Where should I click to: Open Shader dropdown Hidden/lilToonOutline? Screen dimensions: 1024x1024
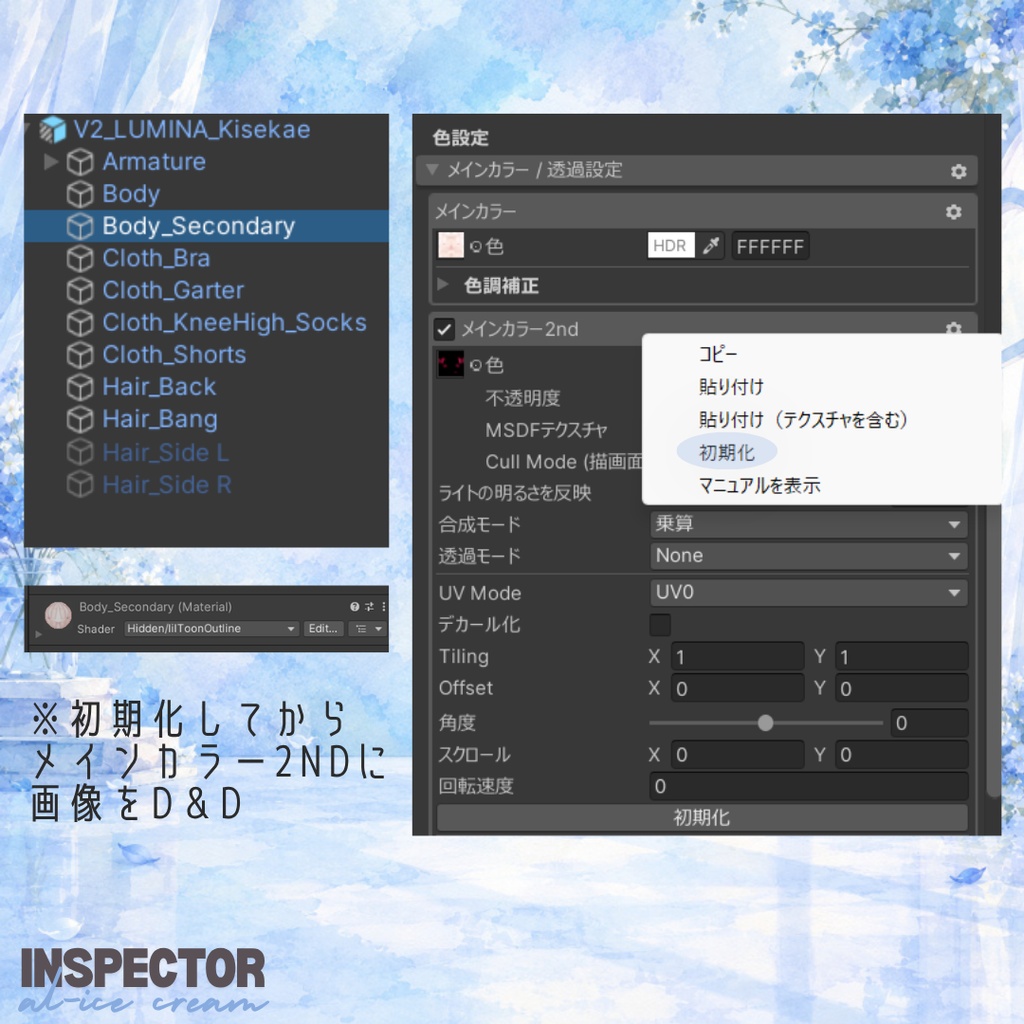point(211,628)
